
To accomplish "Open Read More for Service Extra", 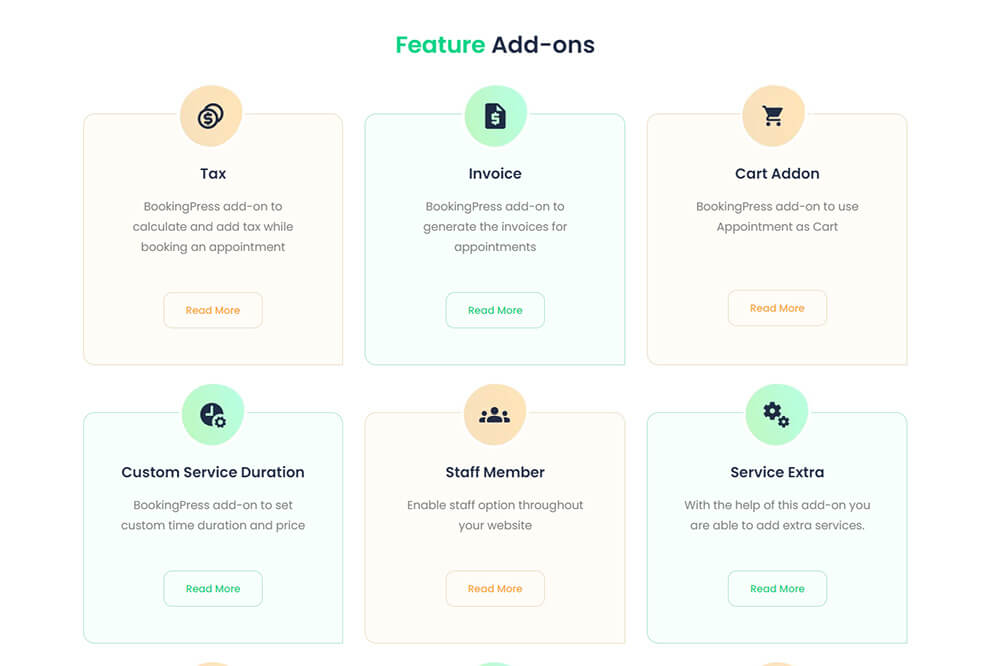I will pos(777,588).
